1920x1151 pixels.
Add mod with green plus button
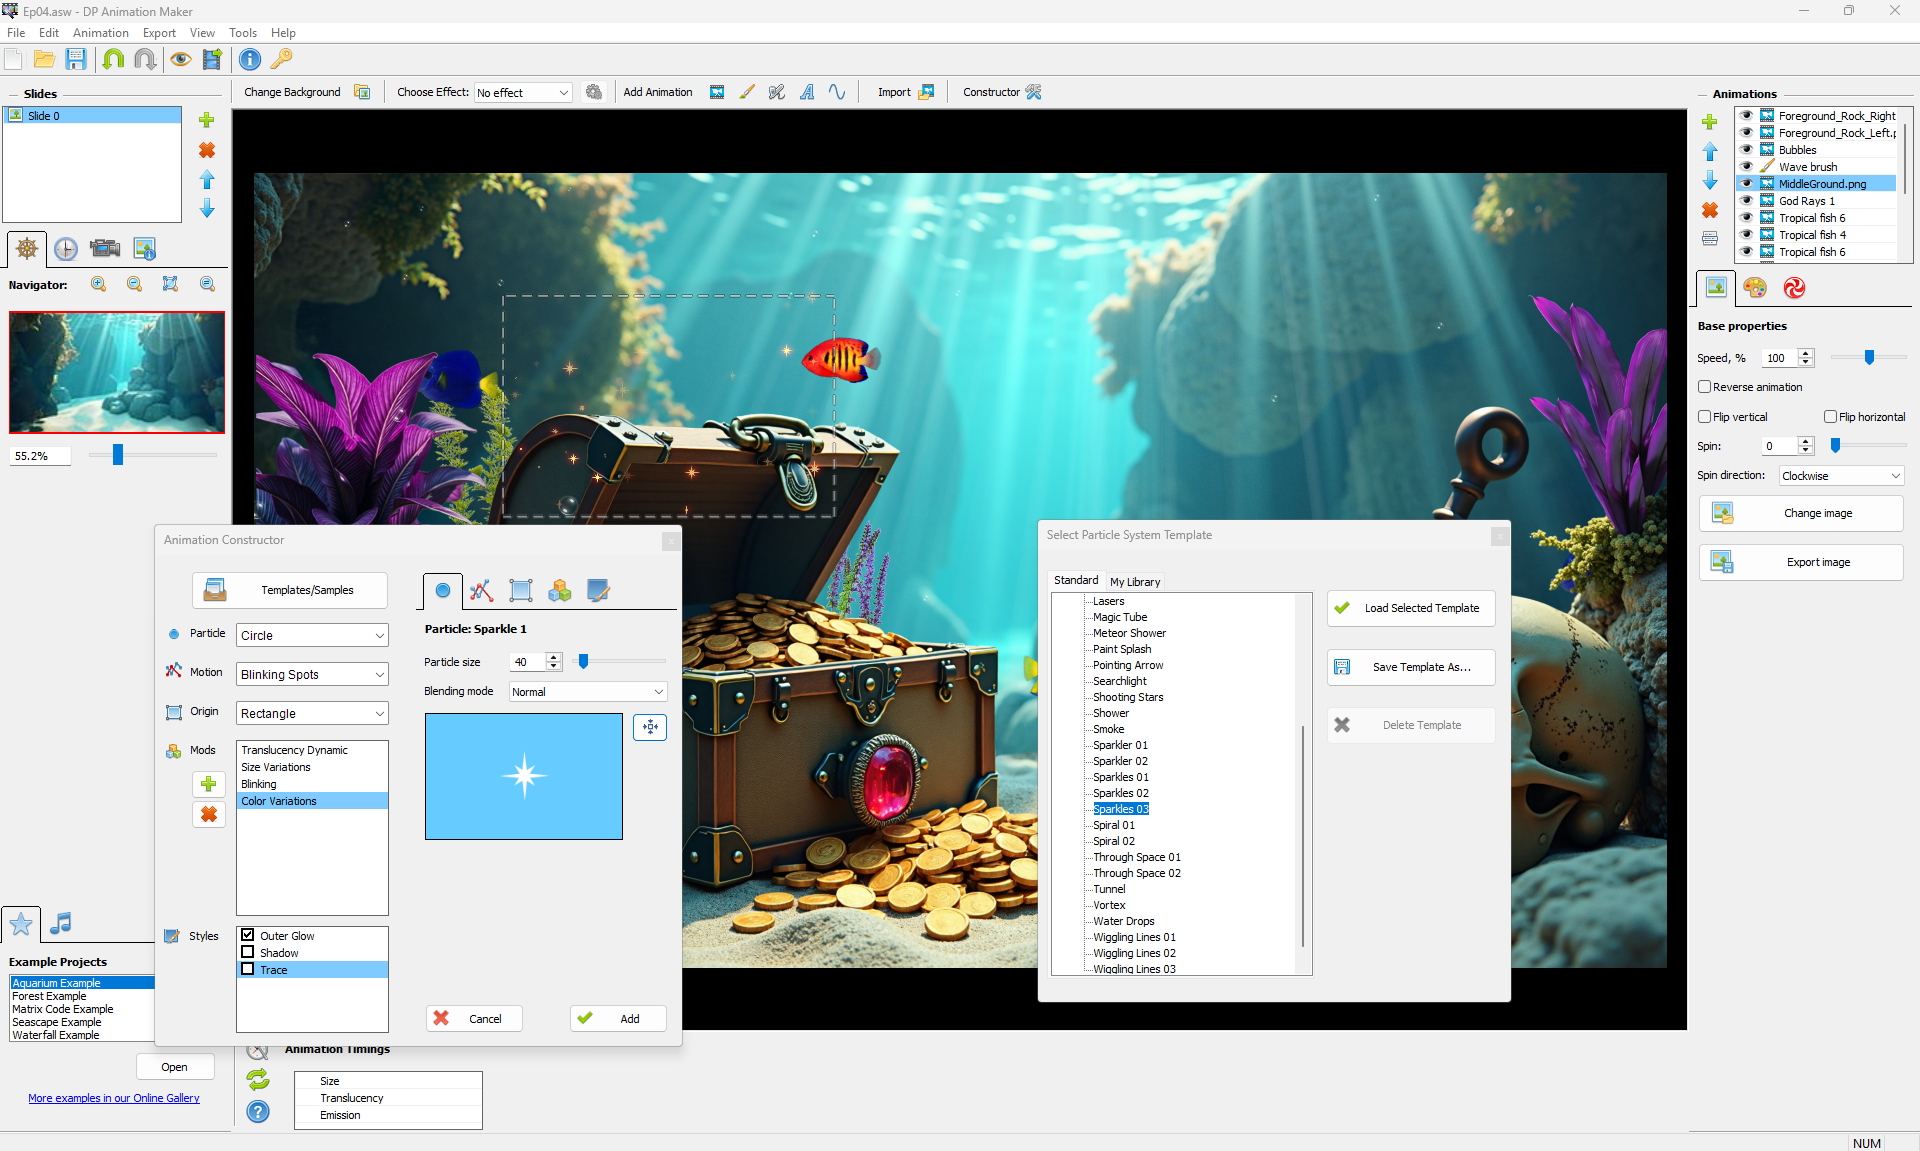point(209,784)
